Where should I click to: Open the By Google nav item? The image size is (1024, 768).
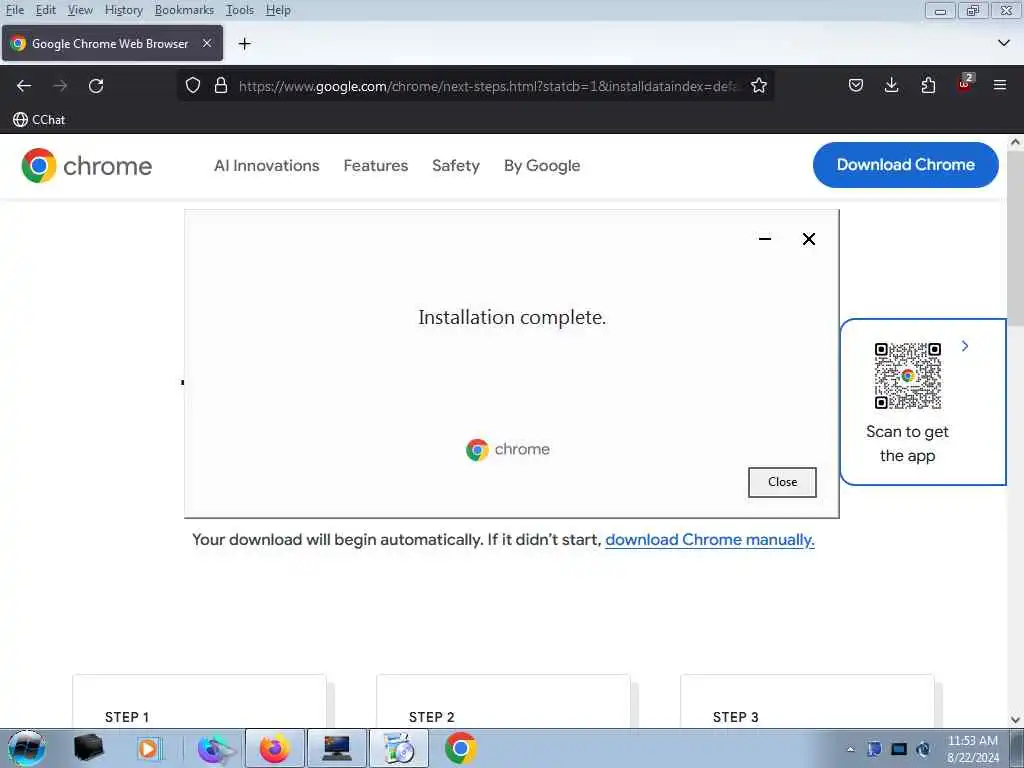542,166
